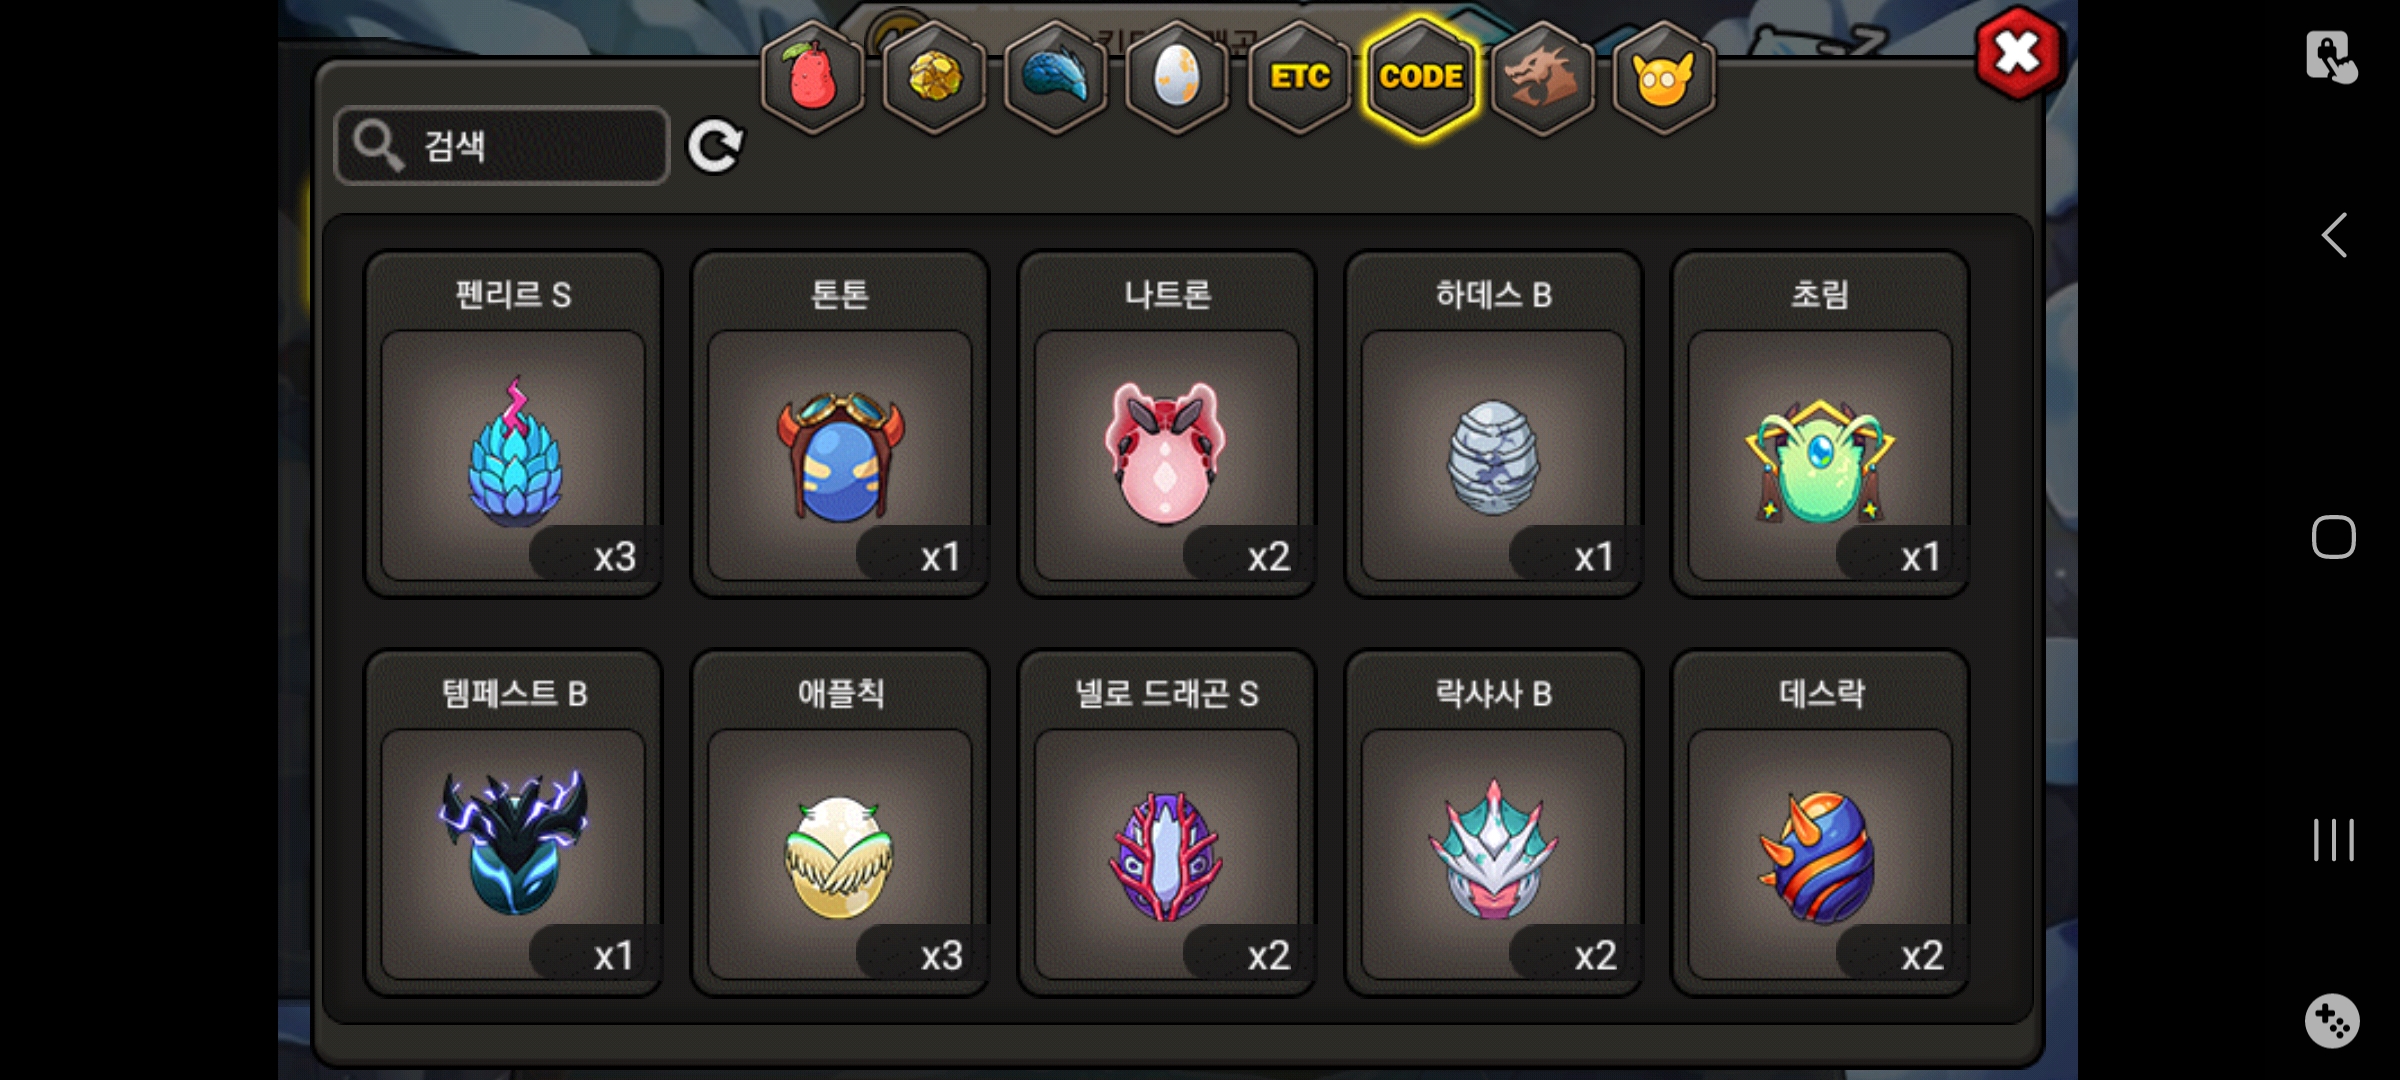Select the pink 나트론 egg
2400x1080 pixels.
tap(1167, 424)
